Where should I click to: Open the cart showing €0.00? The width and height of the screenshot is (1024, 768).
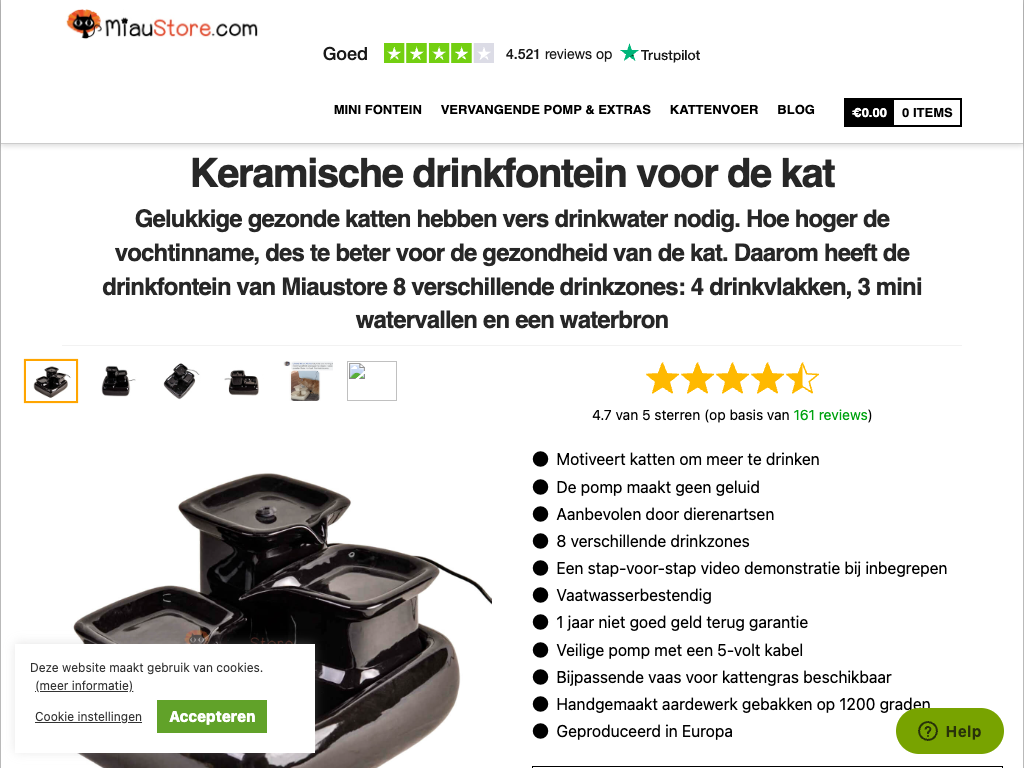[869, 112]
